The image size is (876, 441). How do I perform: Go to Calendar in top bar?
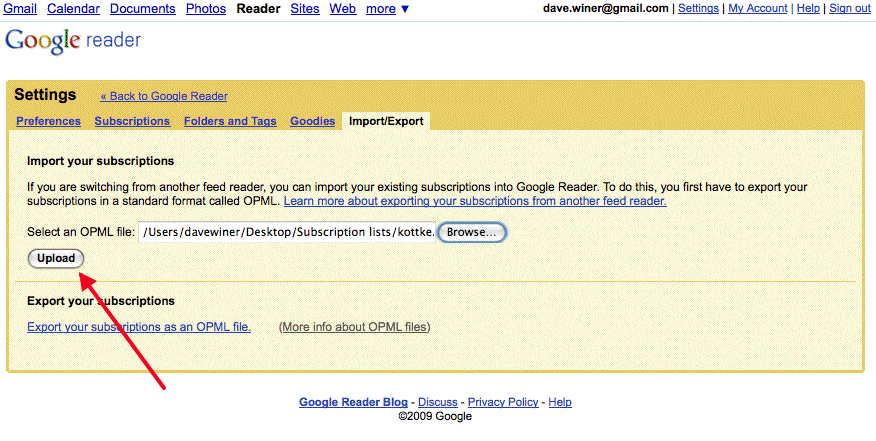(x=73, y=9)
